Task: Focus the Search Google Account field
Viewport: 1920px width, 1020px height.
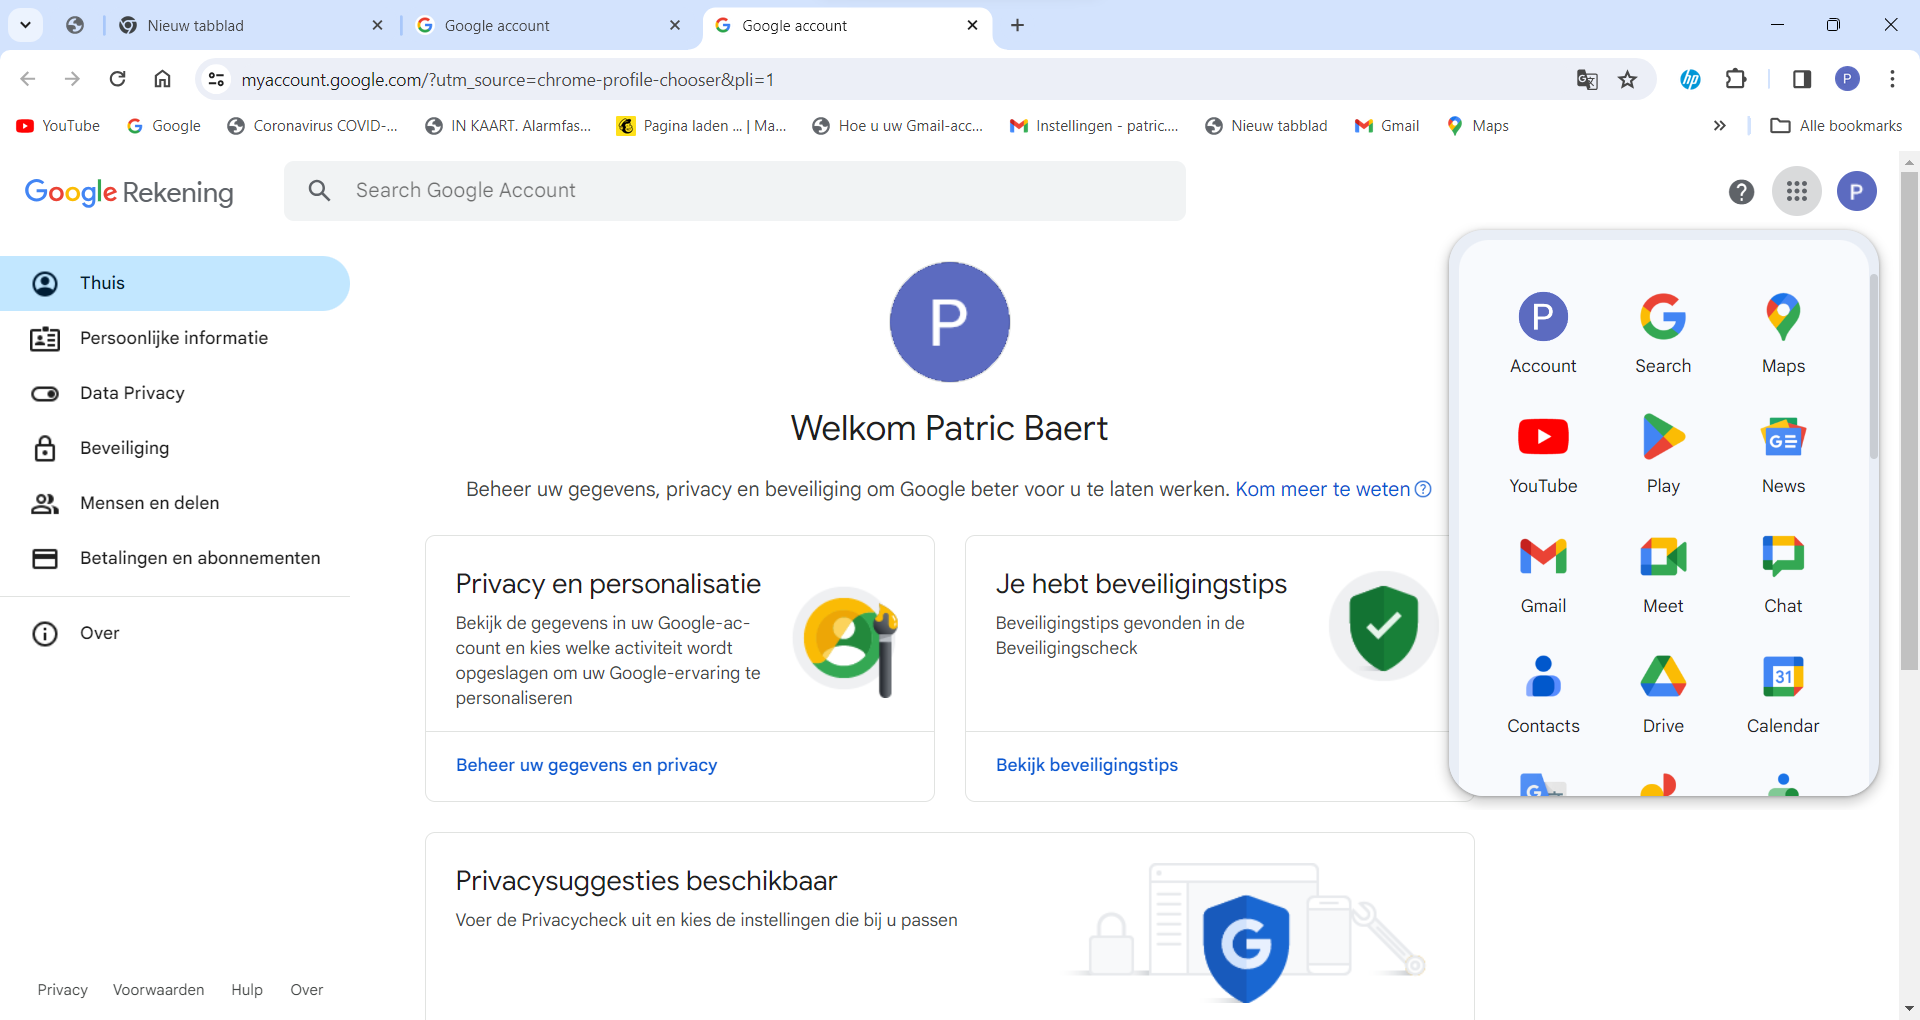Action: [x=735, y=191]
